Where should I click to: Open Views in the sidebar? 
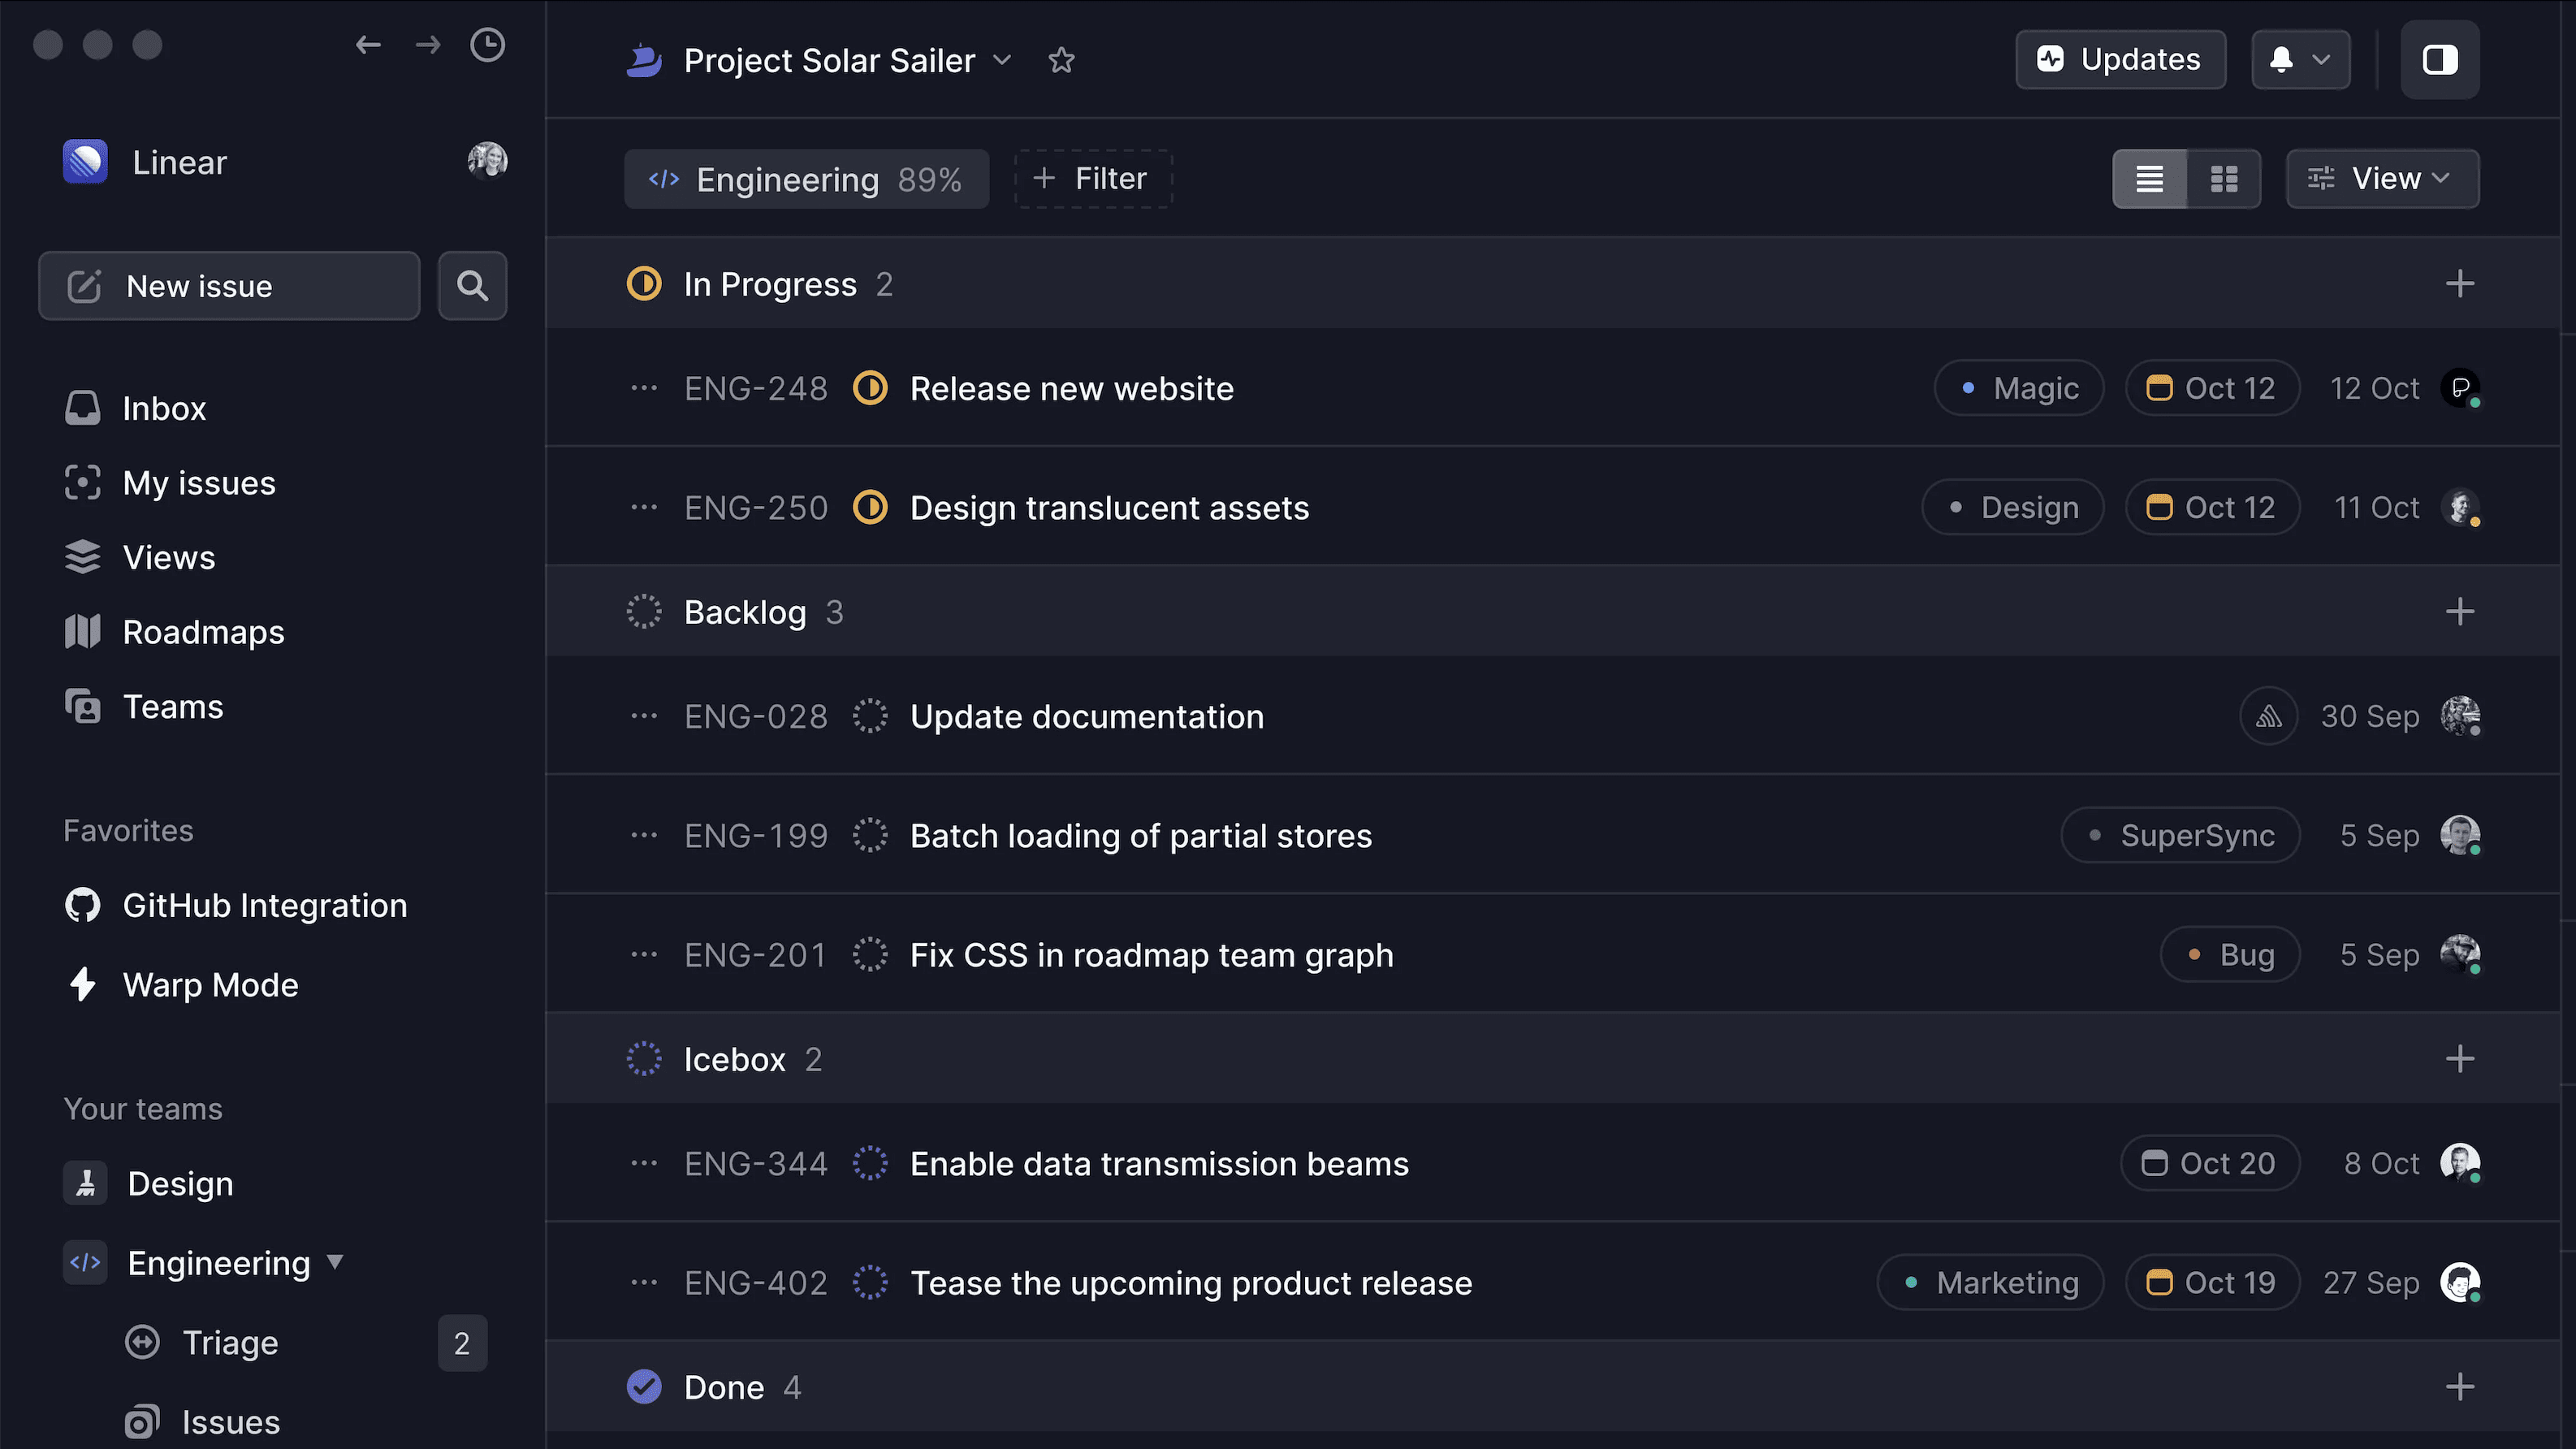pos(140,557)
